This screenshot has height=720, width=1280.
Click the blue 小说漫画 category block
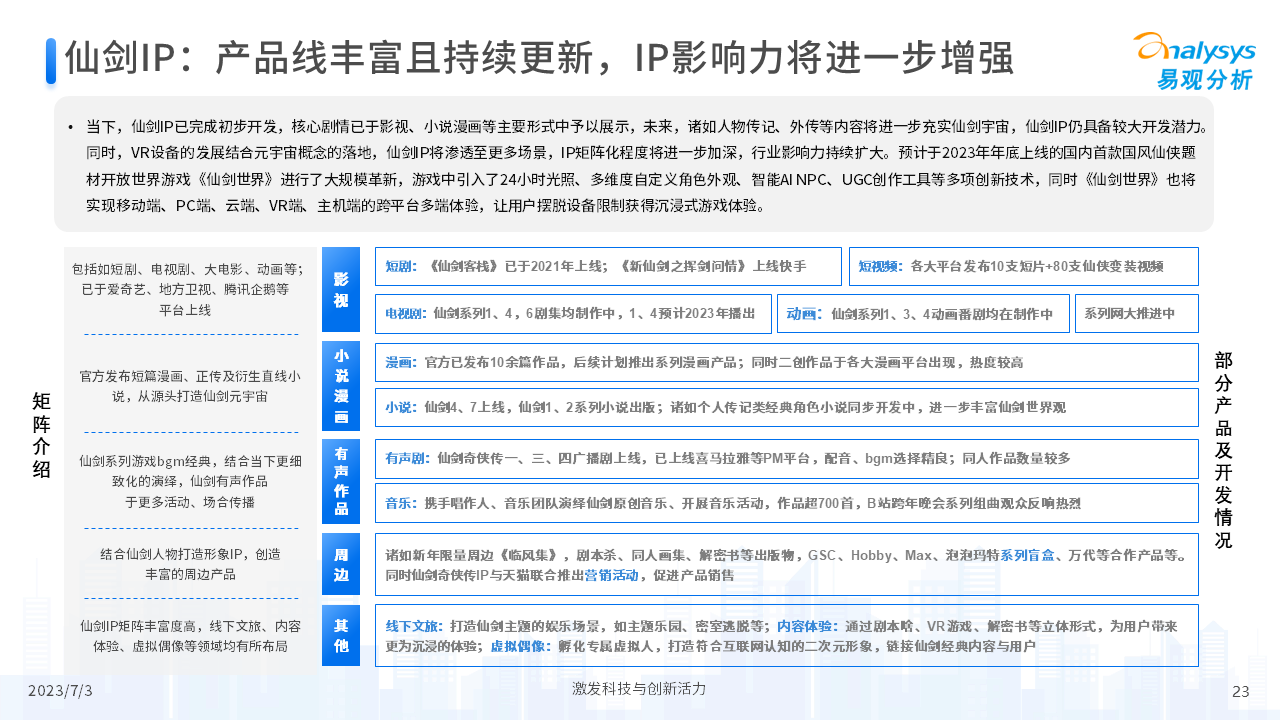(341, 386)
